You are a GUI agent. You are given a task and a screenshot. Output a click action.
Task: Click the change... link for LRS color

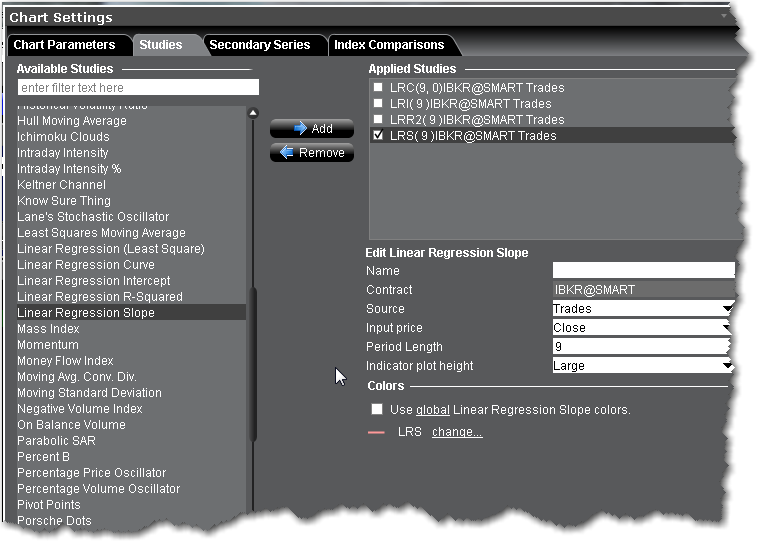(x=457, y=432)
